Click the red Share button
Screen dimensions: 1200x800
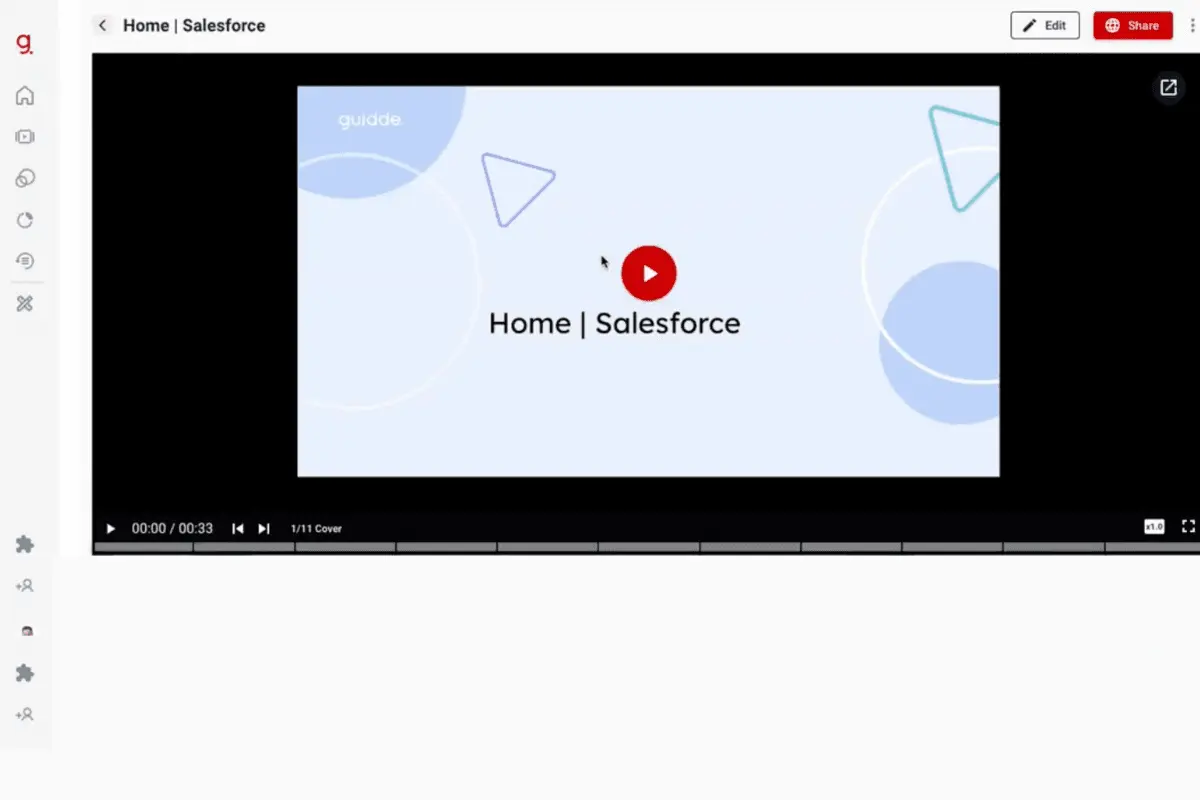tap(1133, 26)
